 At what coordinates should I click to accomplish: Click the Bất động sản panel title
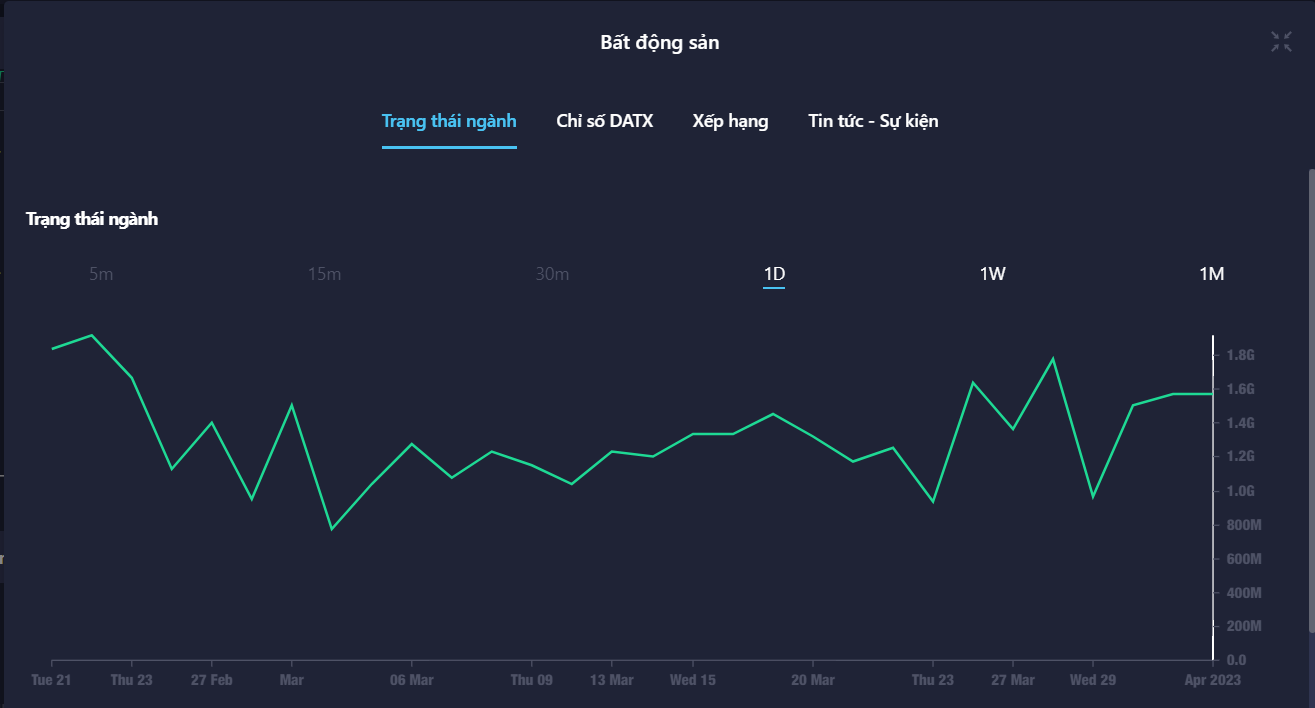pyautogui.click(x=659, y=42)
